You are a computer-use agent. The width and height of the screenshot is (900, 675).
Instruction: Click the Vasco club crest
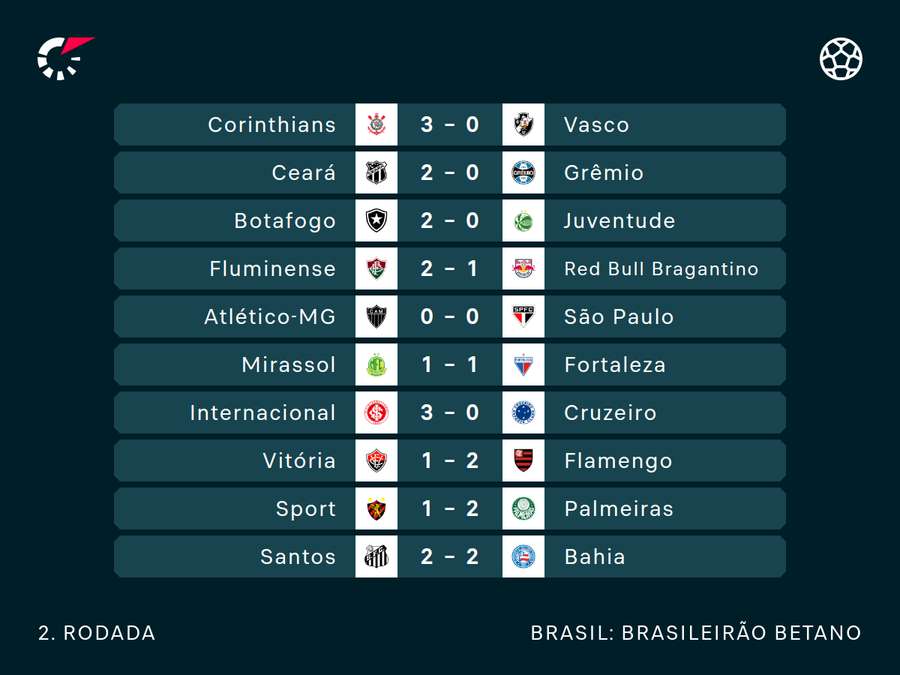(x=523, y=125)
